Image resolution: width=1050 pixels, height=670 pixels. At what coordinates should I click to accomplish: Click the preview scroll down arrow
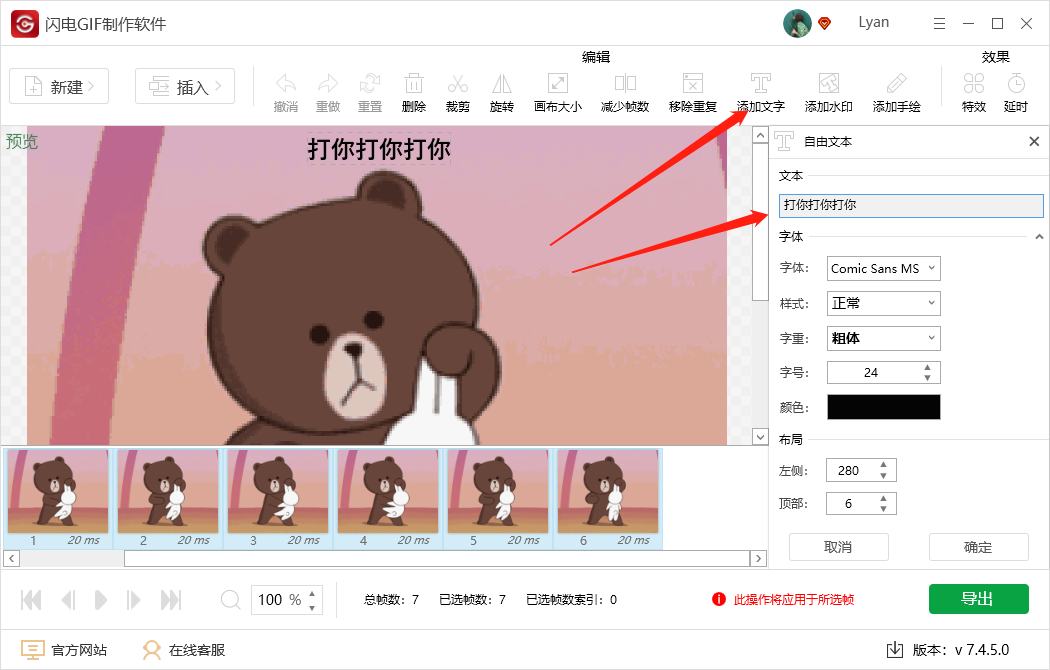pos(760,436)
